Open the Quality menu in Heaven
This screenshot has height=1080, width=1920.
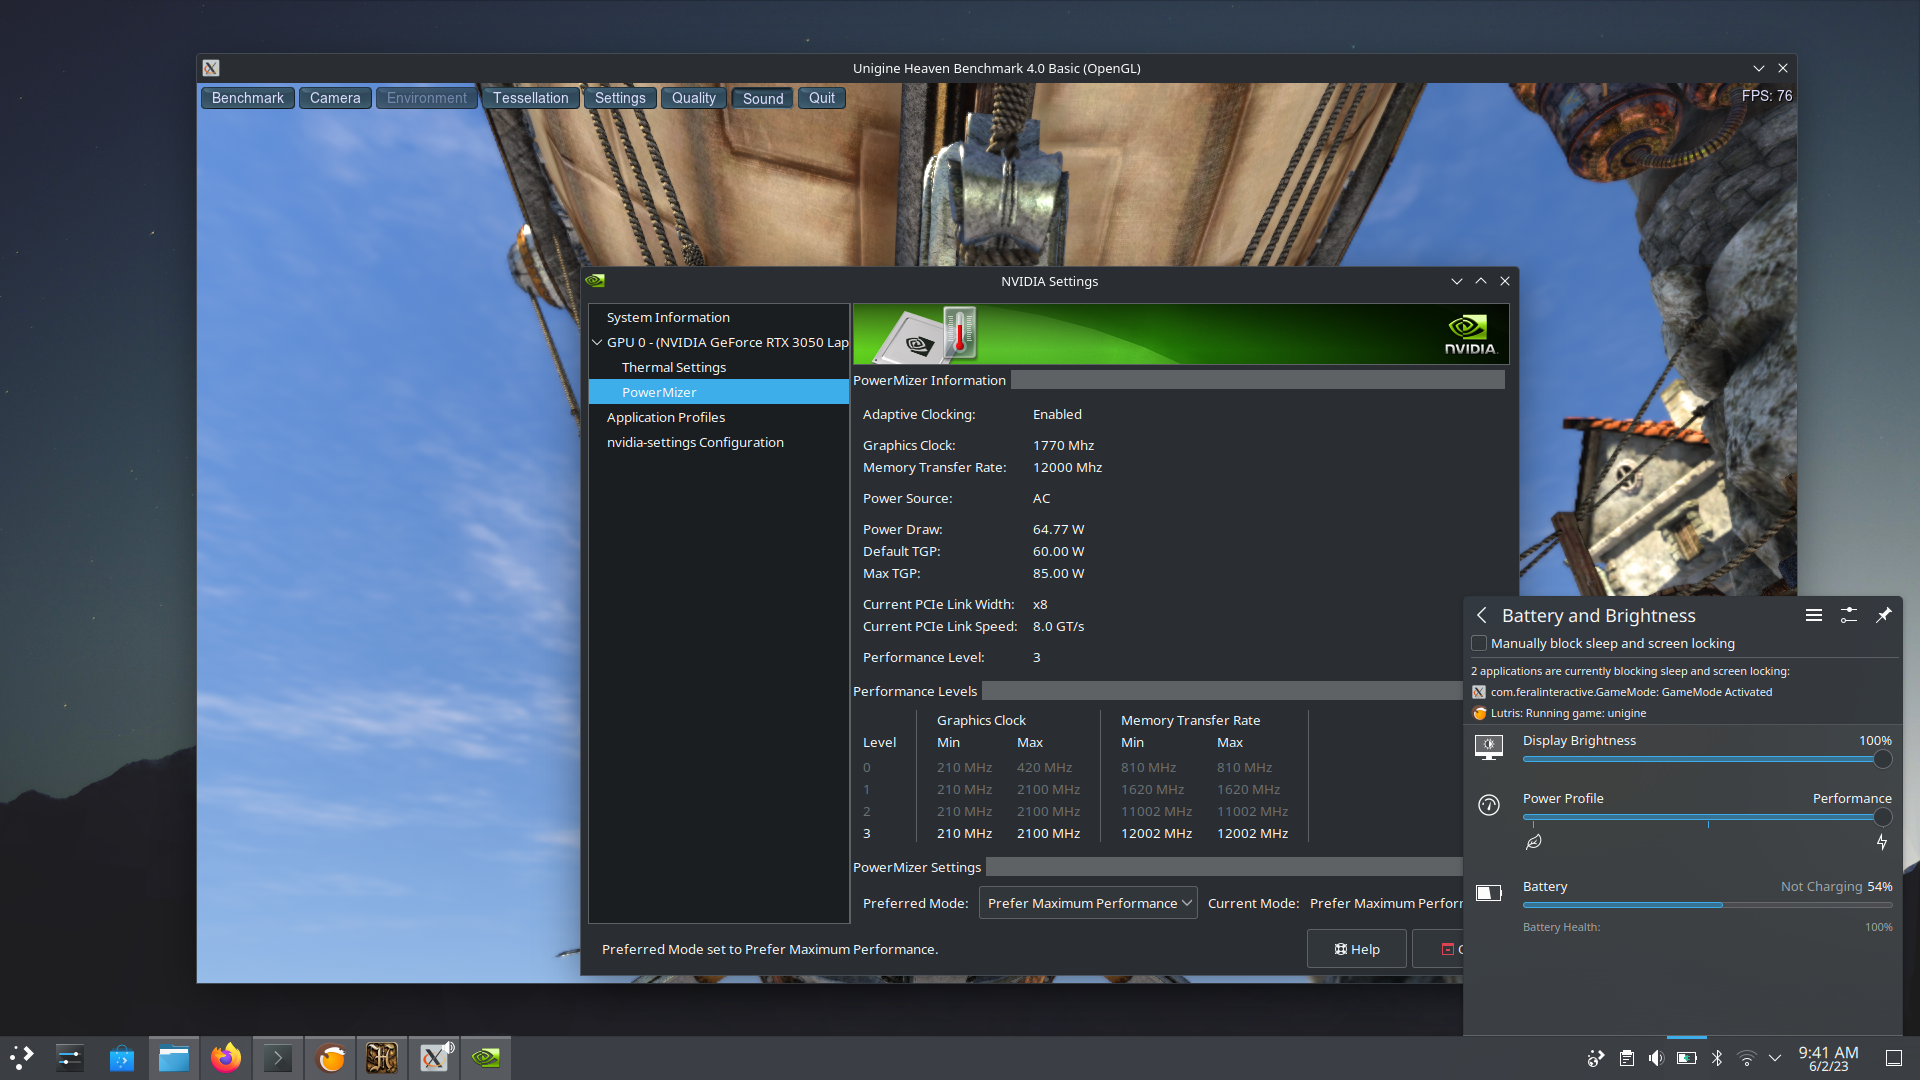(693, 97)
